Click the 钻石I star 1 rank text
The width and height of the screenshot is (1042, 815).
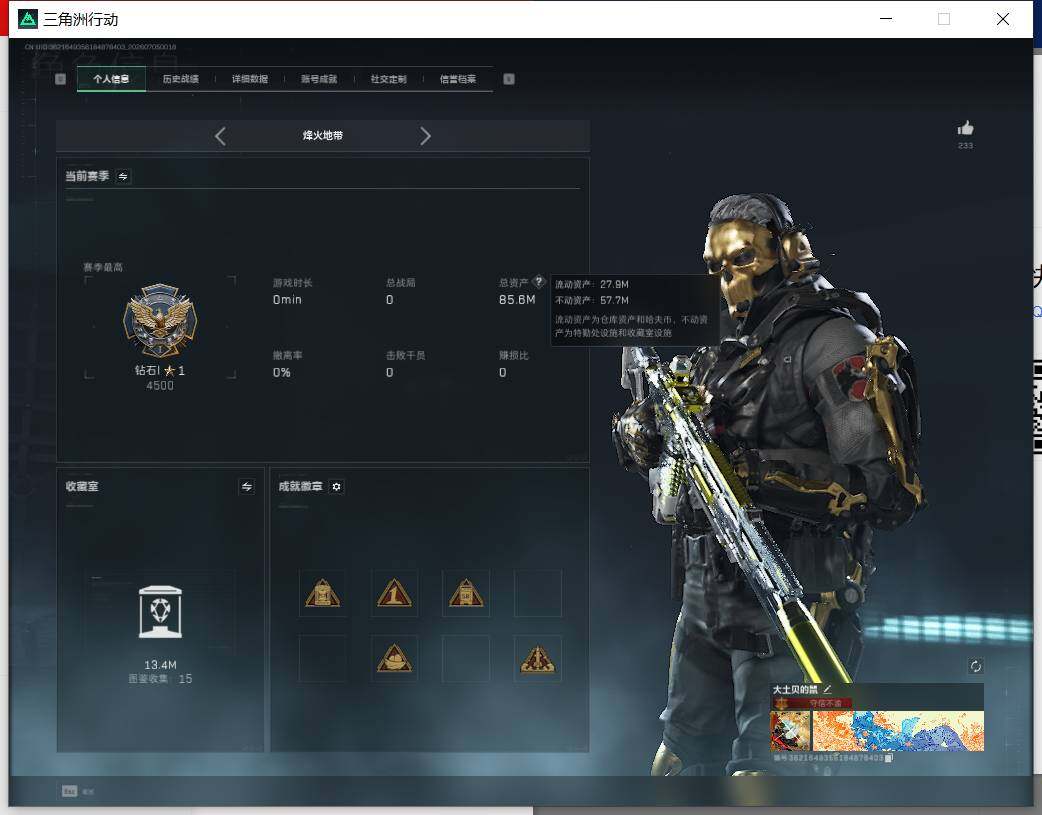click(x=160, y=370)
